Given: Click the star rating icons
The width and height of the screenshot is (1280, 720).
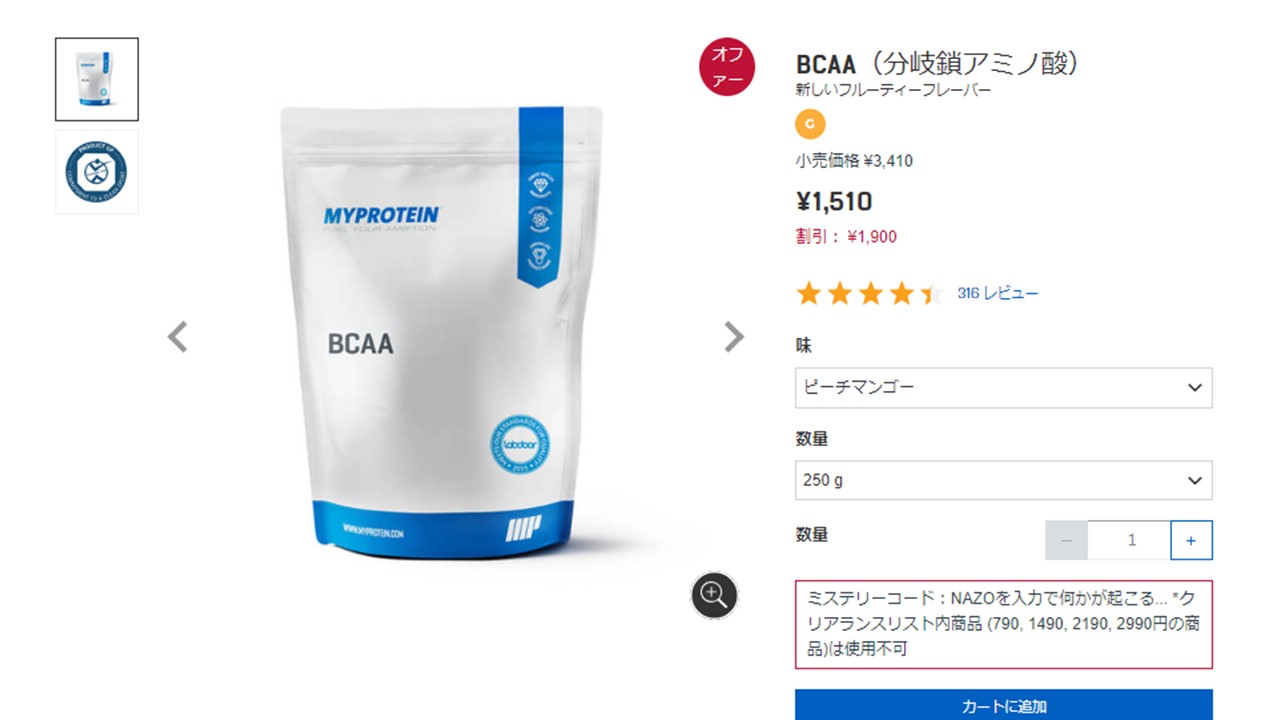Looking at the screenshot, I should (869, 293).
